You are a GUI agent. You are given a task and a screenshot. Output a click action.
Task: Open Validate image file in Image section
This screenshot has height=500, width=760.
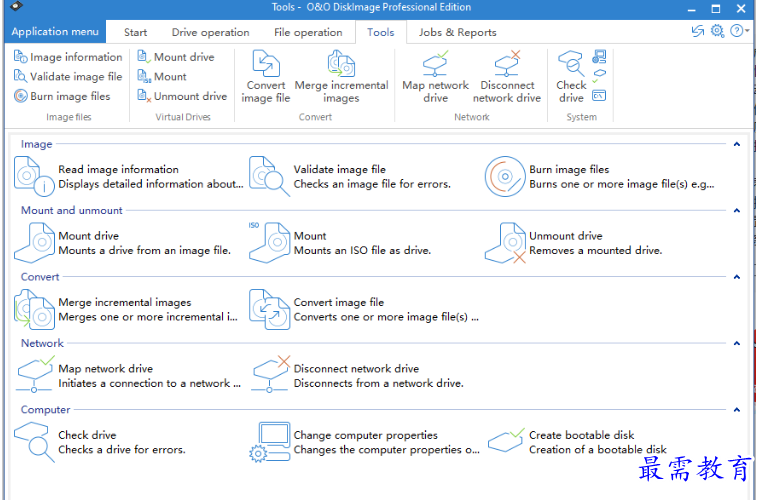click(350, 176)
